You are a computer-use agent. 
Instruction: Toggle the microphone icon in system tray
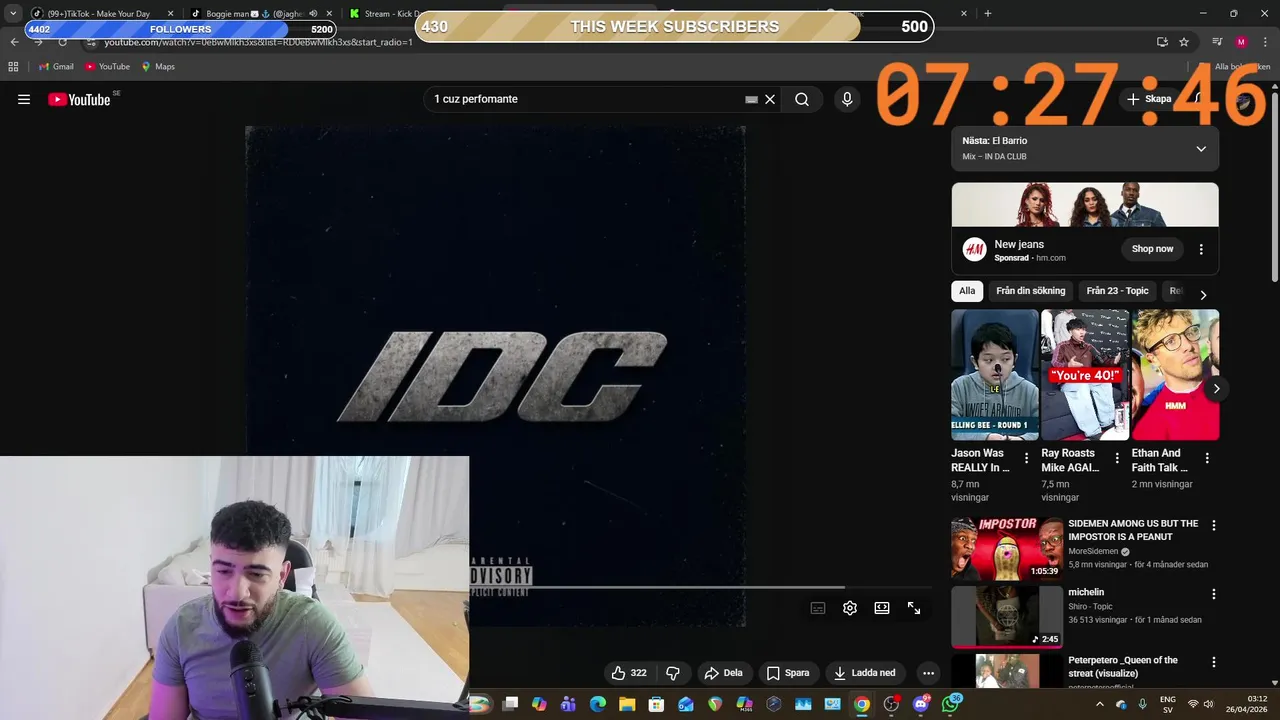[1142, 704]
